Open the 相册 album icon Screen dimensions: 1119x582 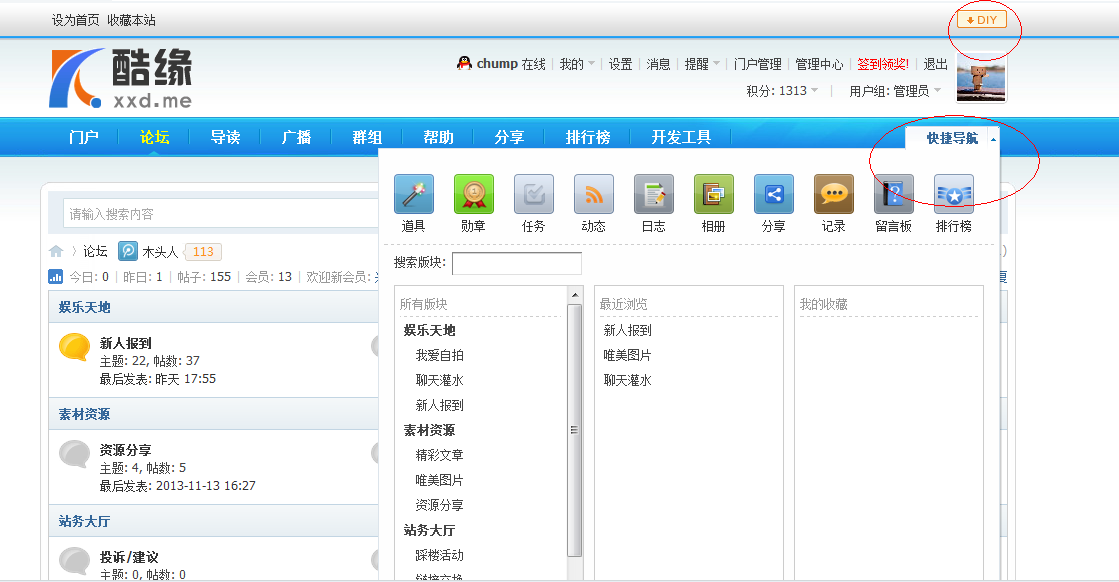pos(714,194)
